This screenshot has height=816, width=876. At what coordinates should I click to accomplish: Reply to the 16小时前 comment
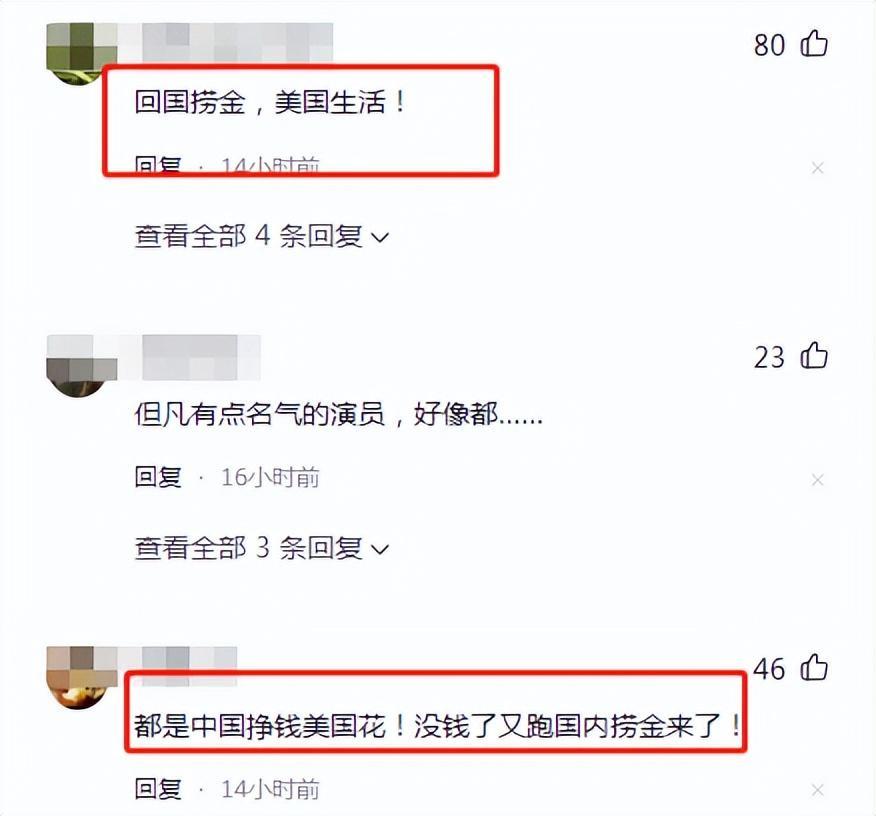(x=158, y=478)
